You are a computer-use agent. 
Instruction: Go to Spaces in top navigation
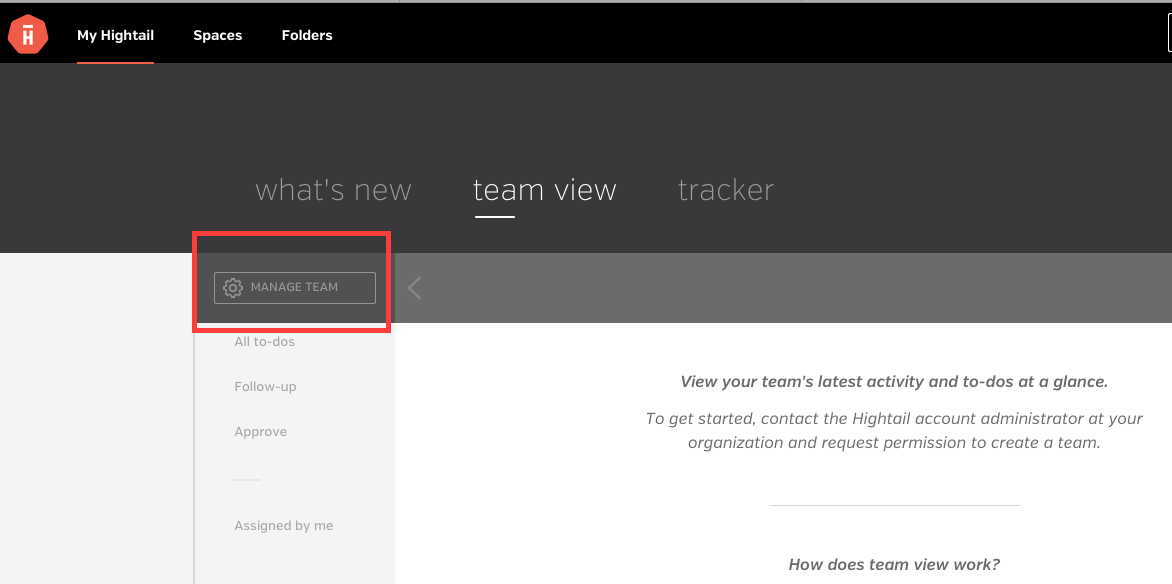tap(218, 35)
